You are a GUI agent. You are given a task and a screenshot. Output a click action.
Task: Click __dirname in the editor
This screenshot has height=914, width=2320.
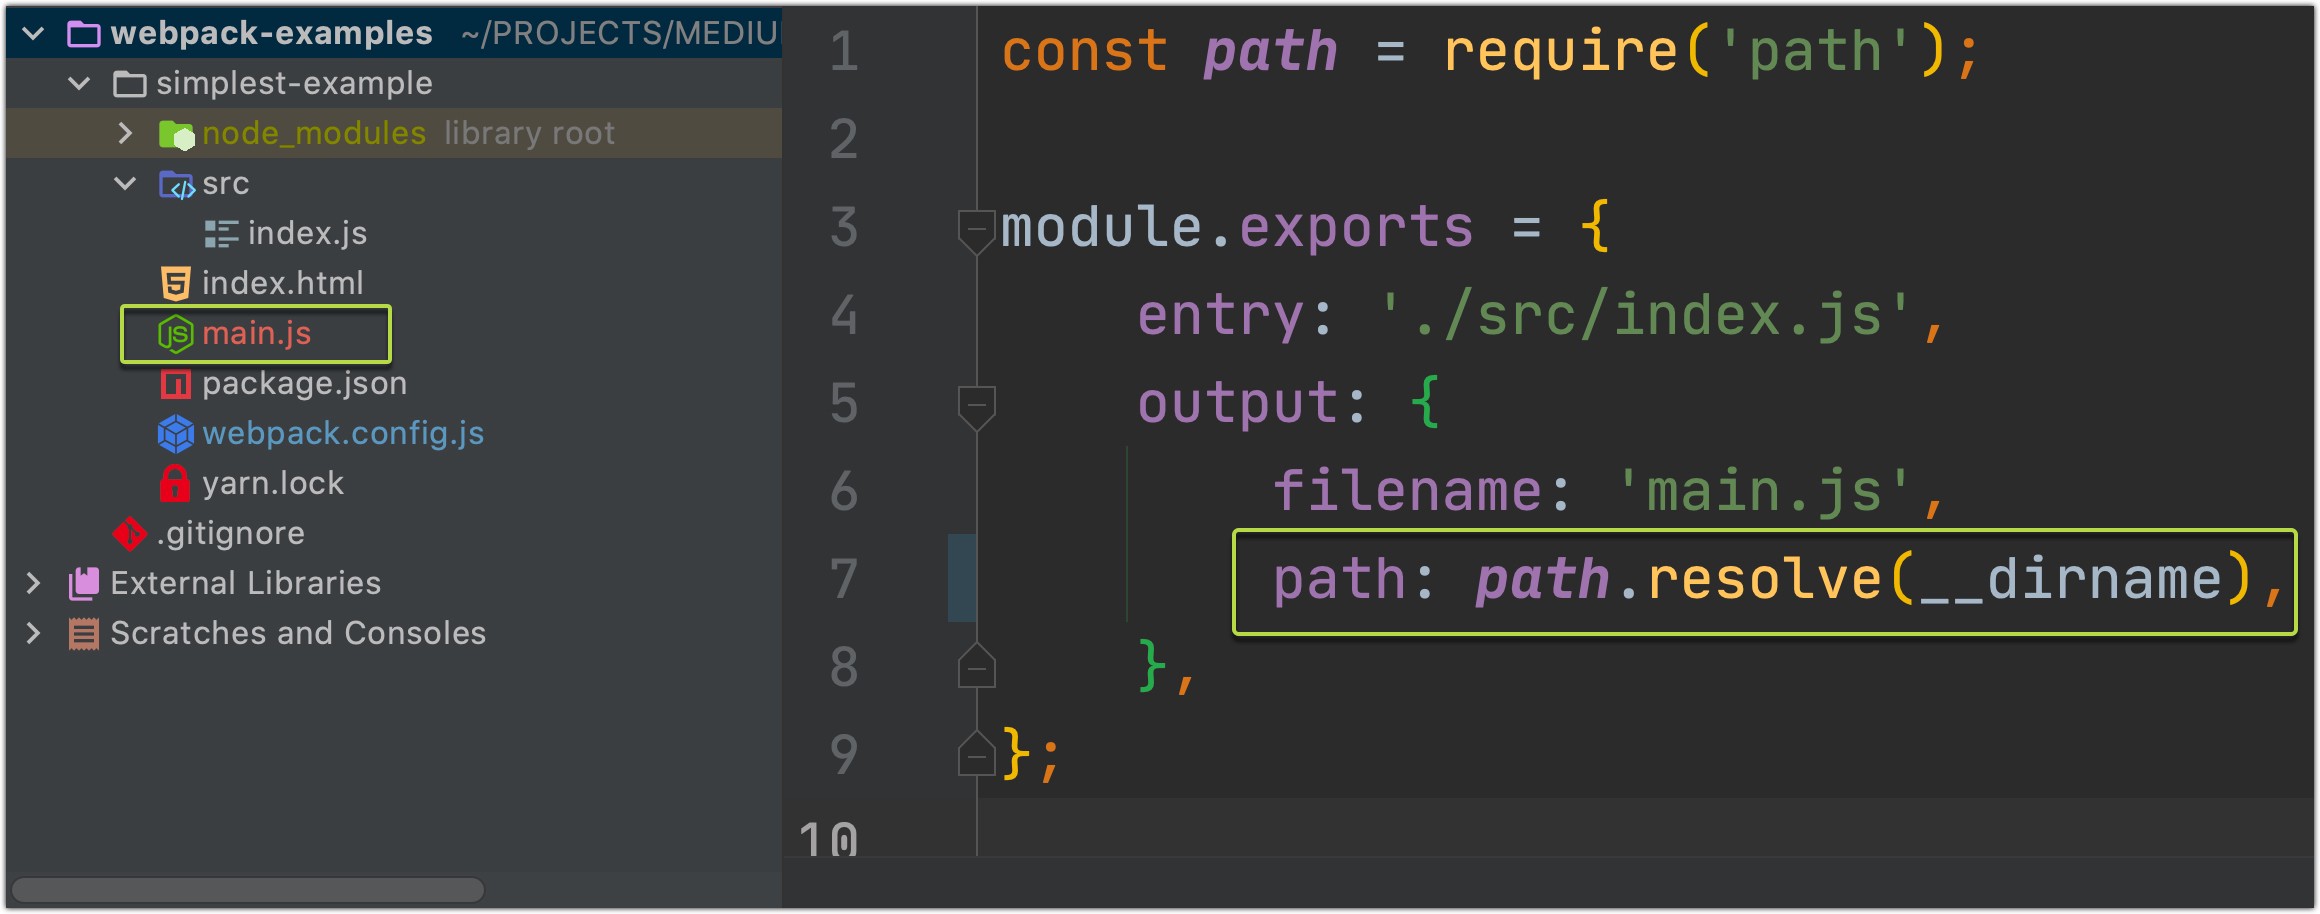pyautogui.click(x=2069, y=580)
